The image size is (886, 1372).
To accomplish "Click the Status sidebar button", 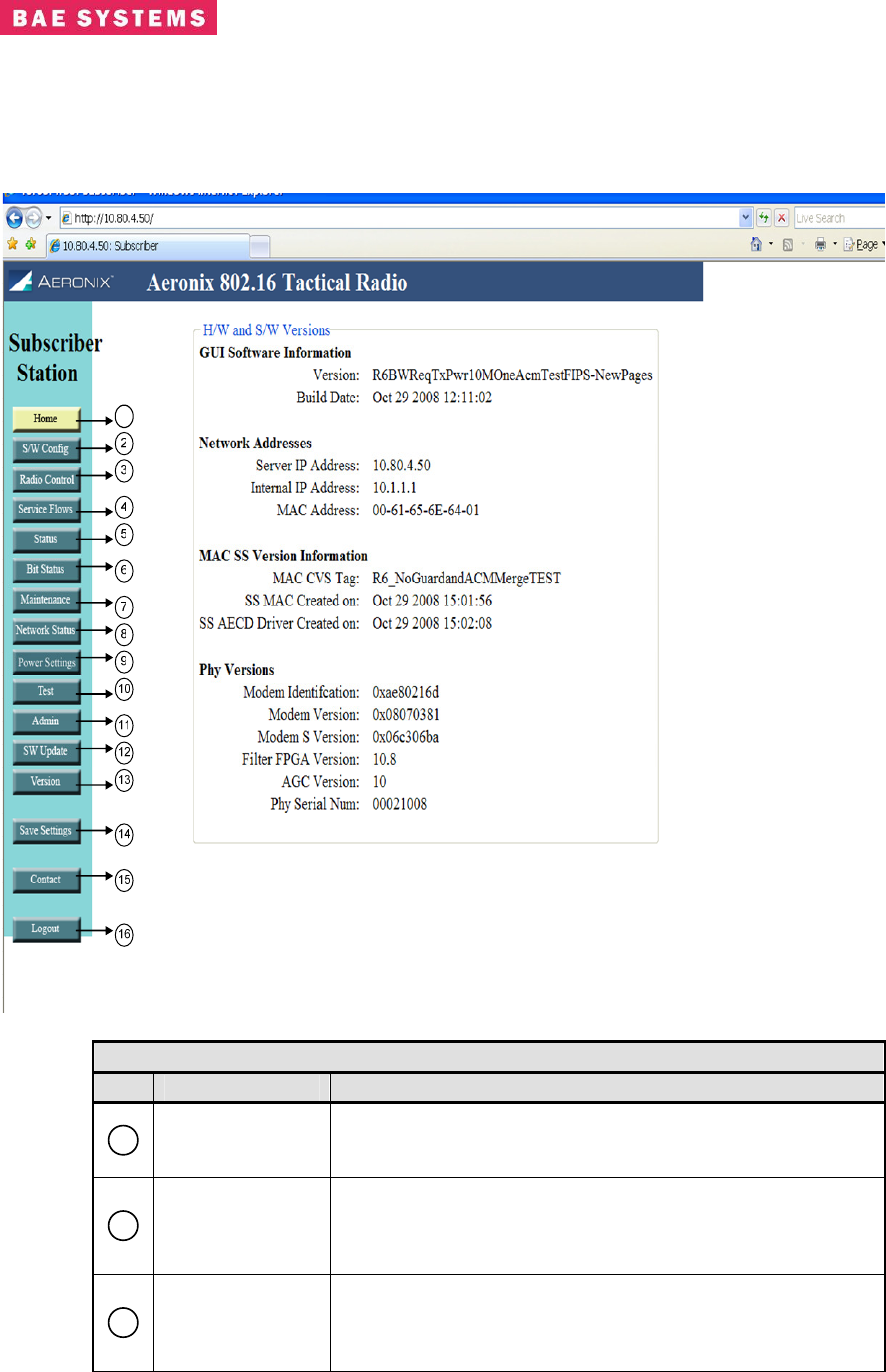I will pyautogui.click(x=46, y=540).
